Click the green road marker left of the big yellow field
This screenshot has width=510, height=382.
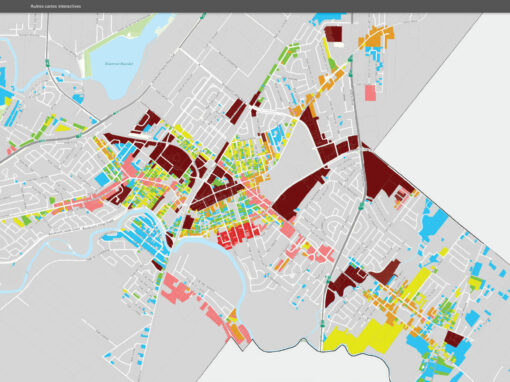[322, 323]
